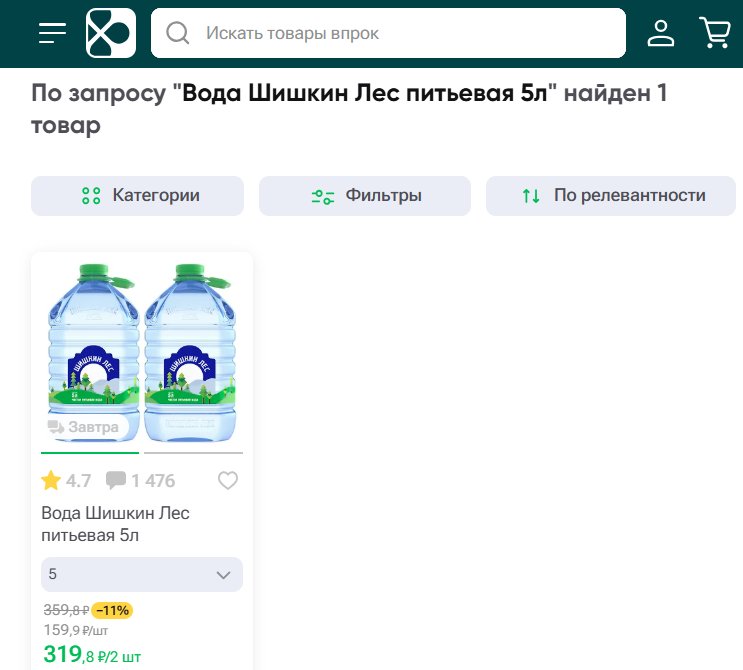743x670 pixels.
Task: Click the yellow rating star
Action: (51, 480)
